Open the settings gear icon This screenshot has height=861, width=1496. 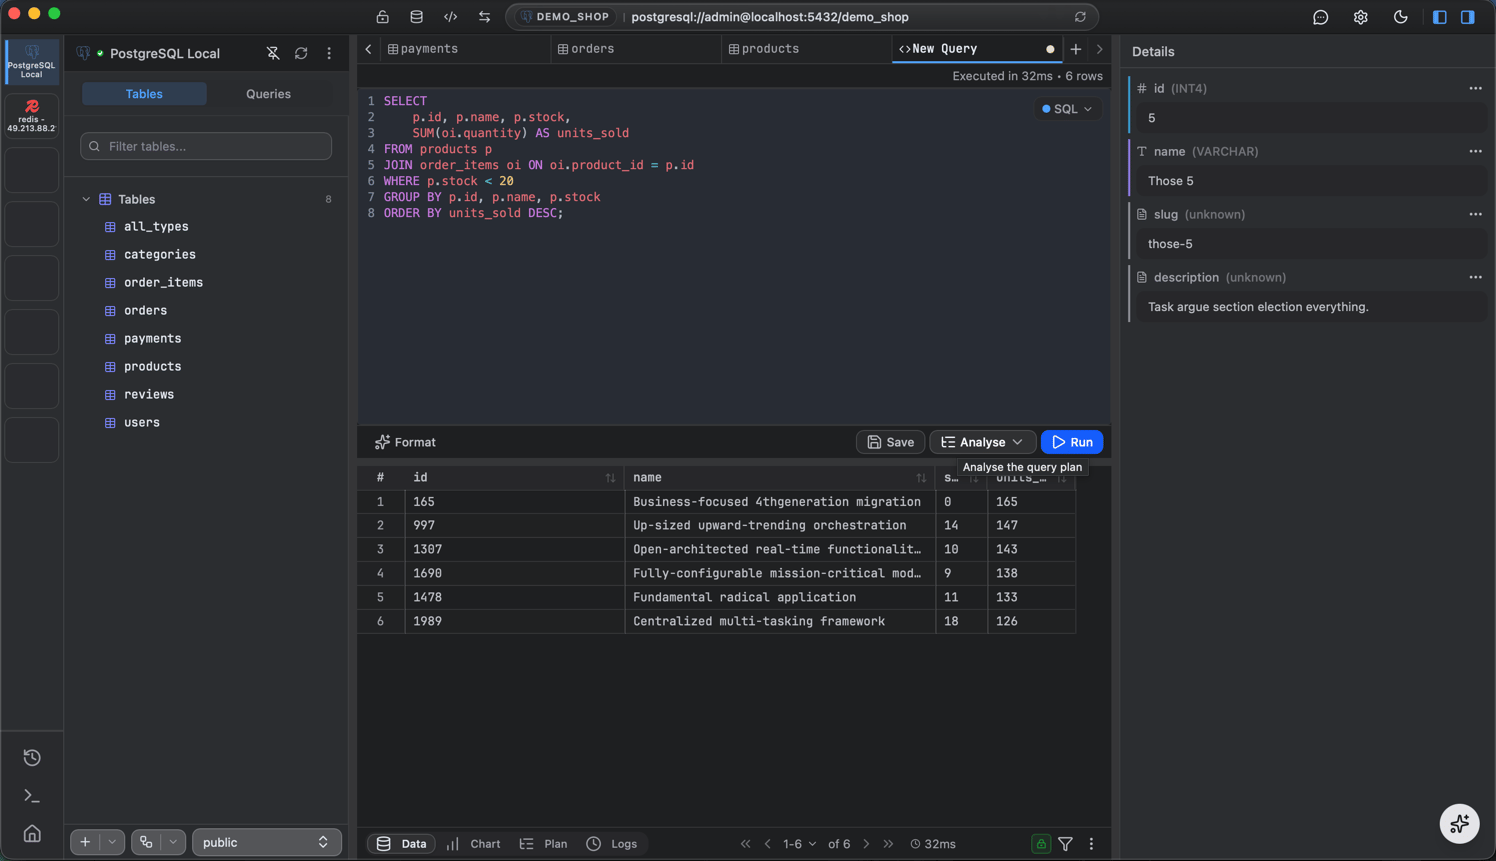[x=1361, y=17]
